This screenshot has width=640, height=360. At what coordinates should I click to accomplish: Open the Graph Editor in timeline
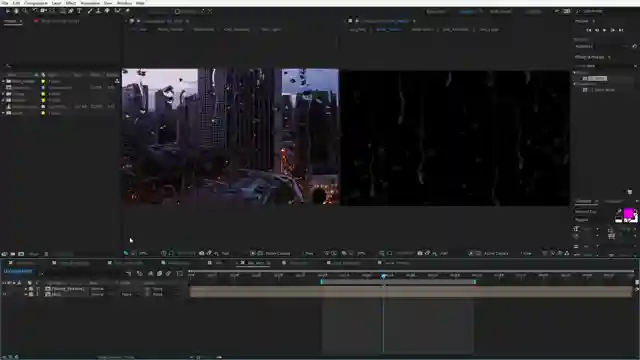[x=179, y=273]
